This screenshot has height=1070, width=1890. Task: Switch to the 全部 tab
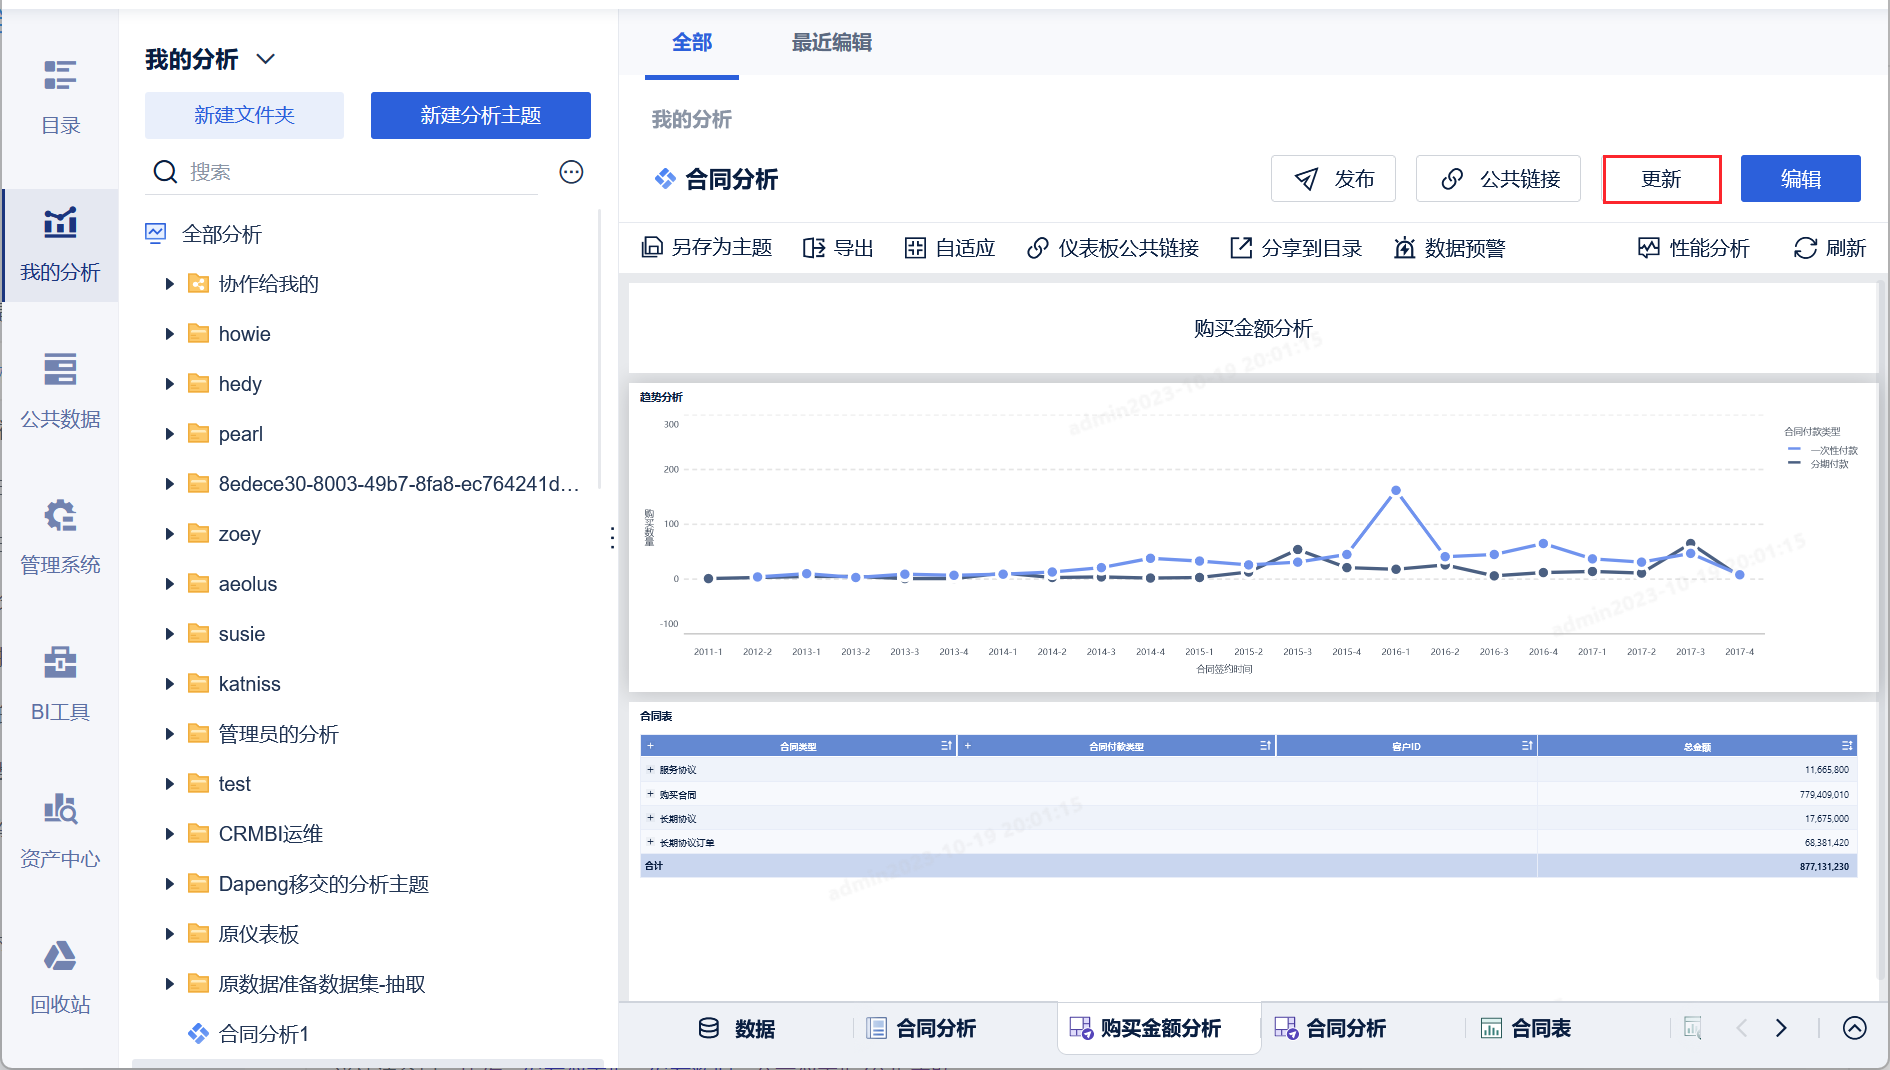click(x=692, y=42)
